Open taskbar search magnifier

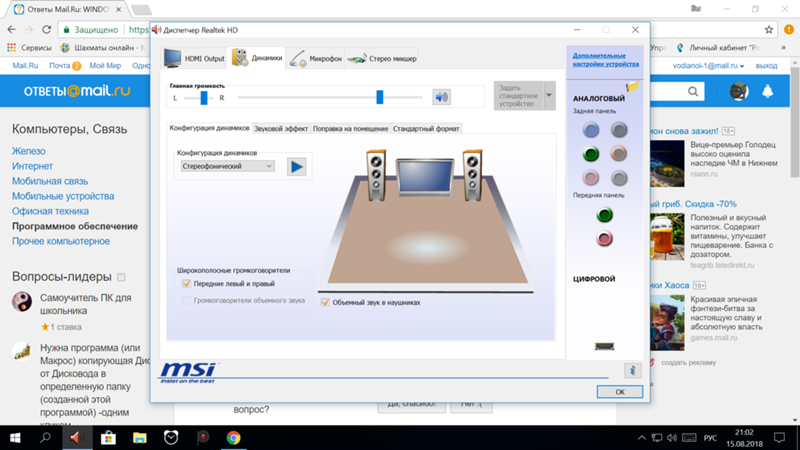point(46,438)
